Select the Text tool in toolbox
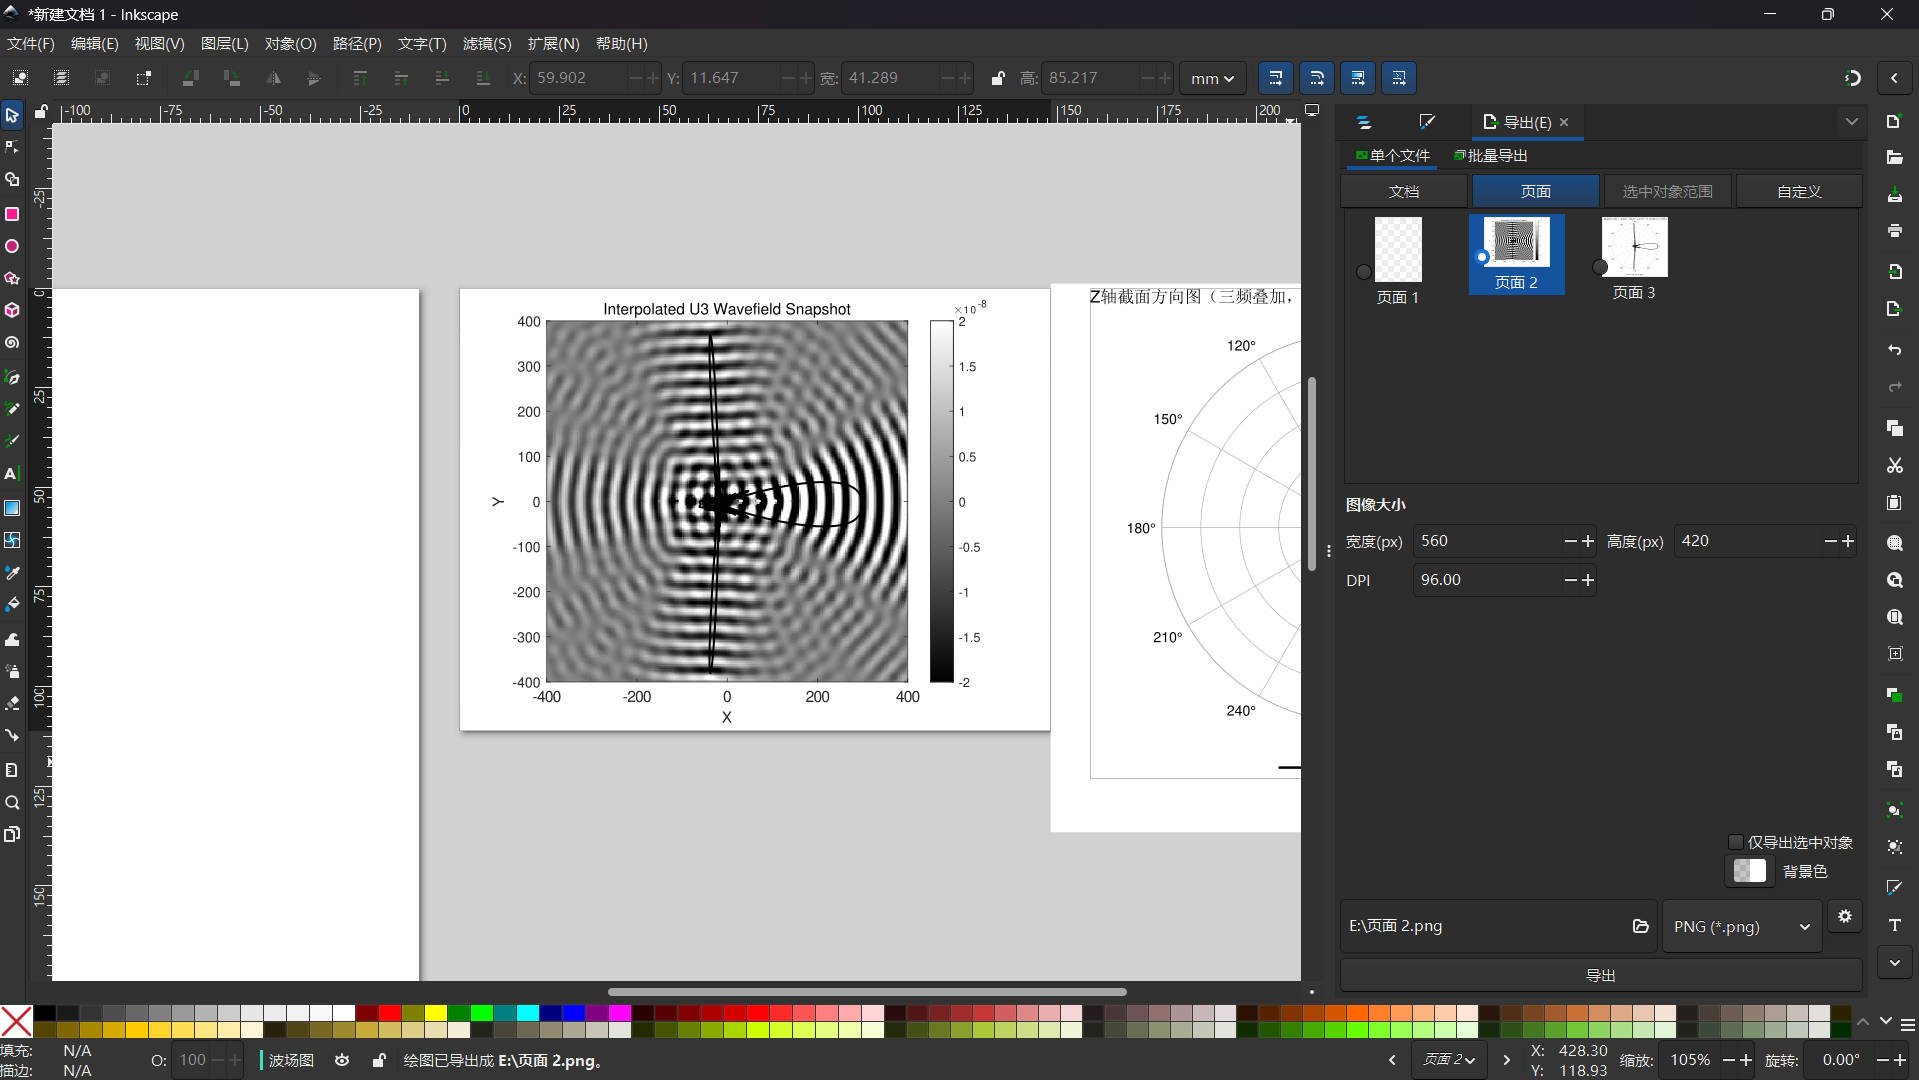Screen dimensions: 1919x1080 [x=12, y=474]
